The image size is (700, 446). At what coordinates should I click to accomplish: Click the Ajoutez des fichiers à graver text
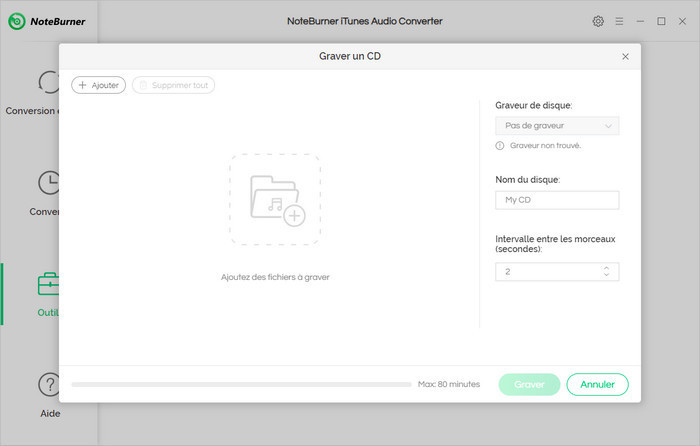(x=275, y=277)
